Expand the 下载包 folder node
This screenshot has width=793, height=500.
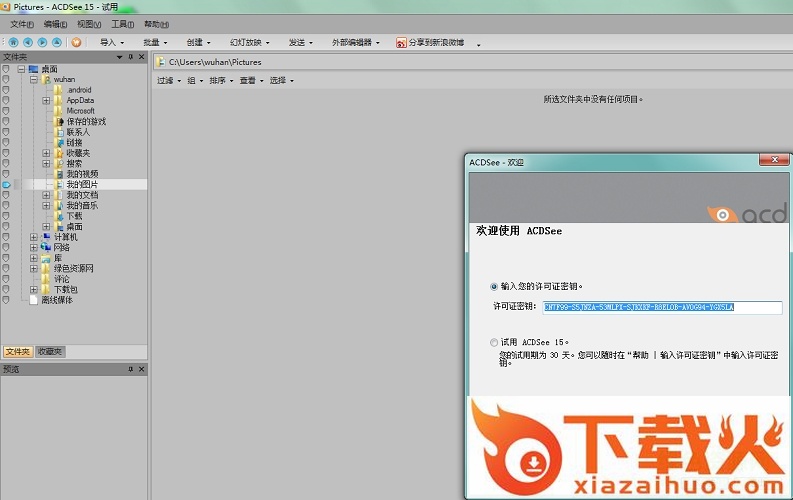click(x=33, y=290)
